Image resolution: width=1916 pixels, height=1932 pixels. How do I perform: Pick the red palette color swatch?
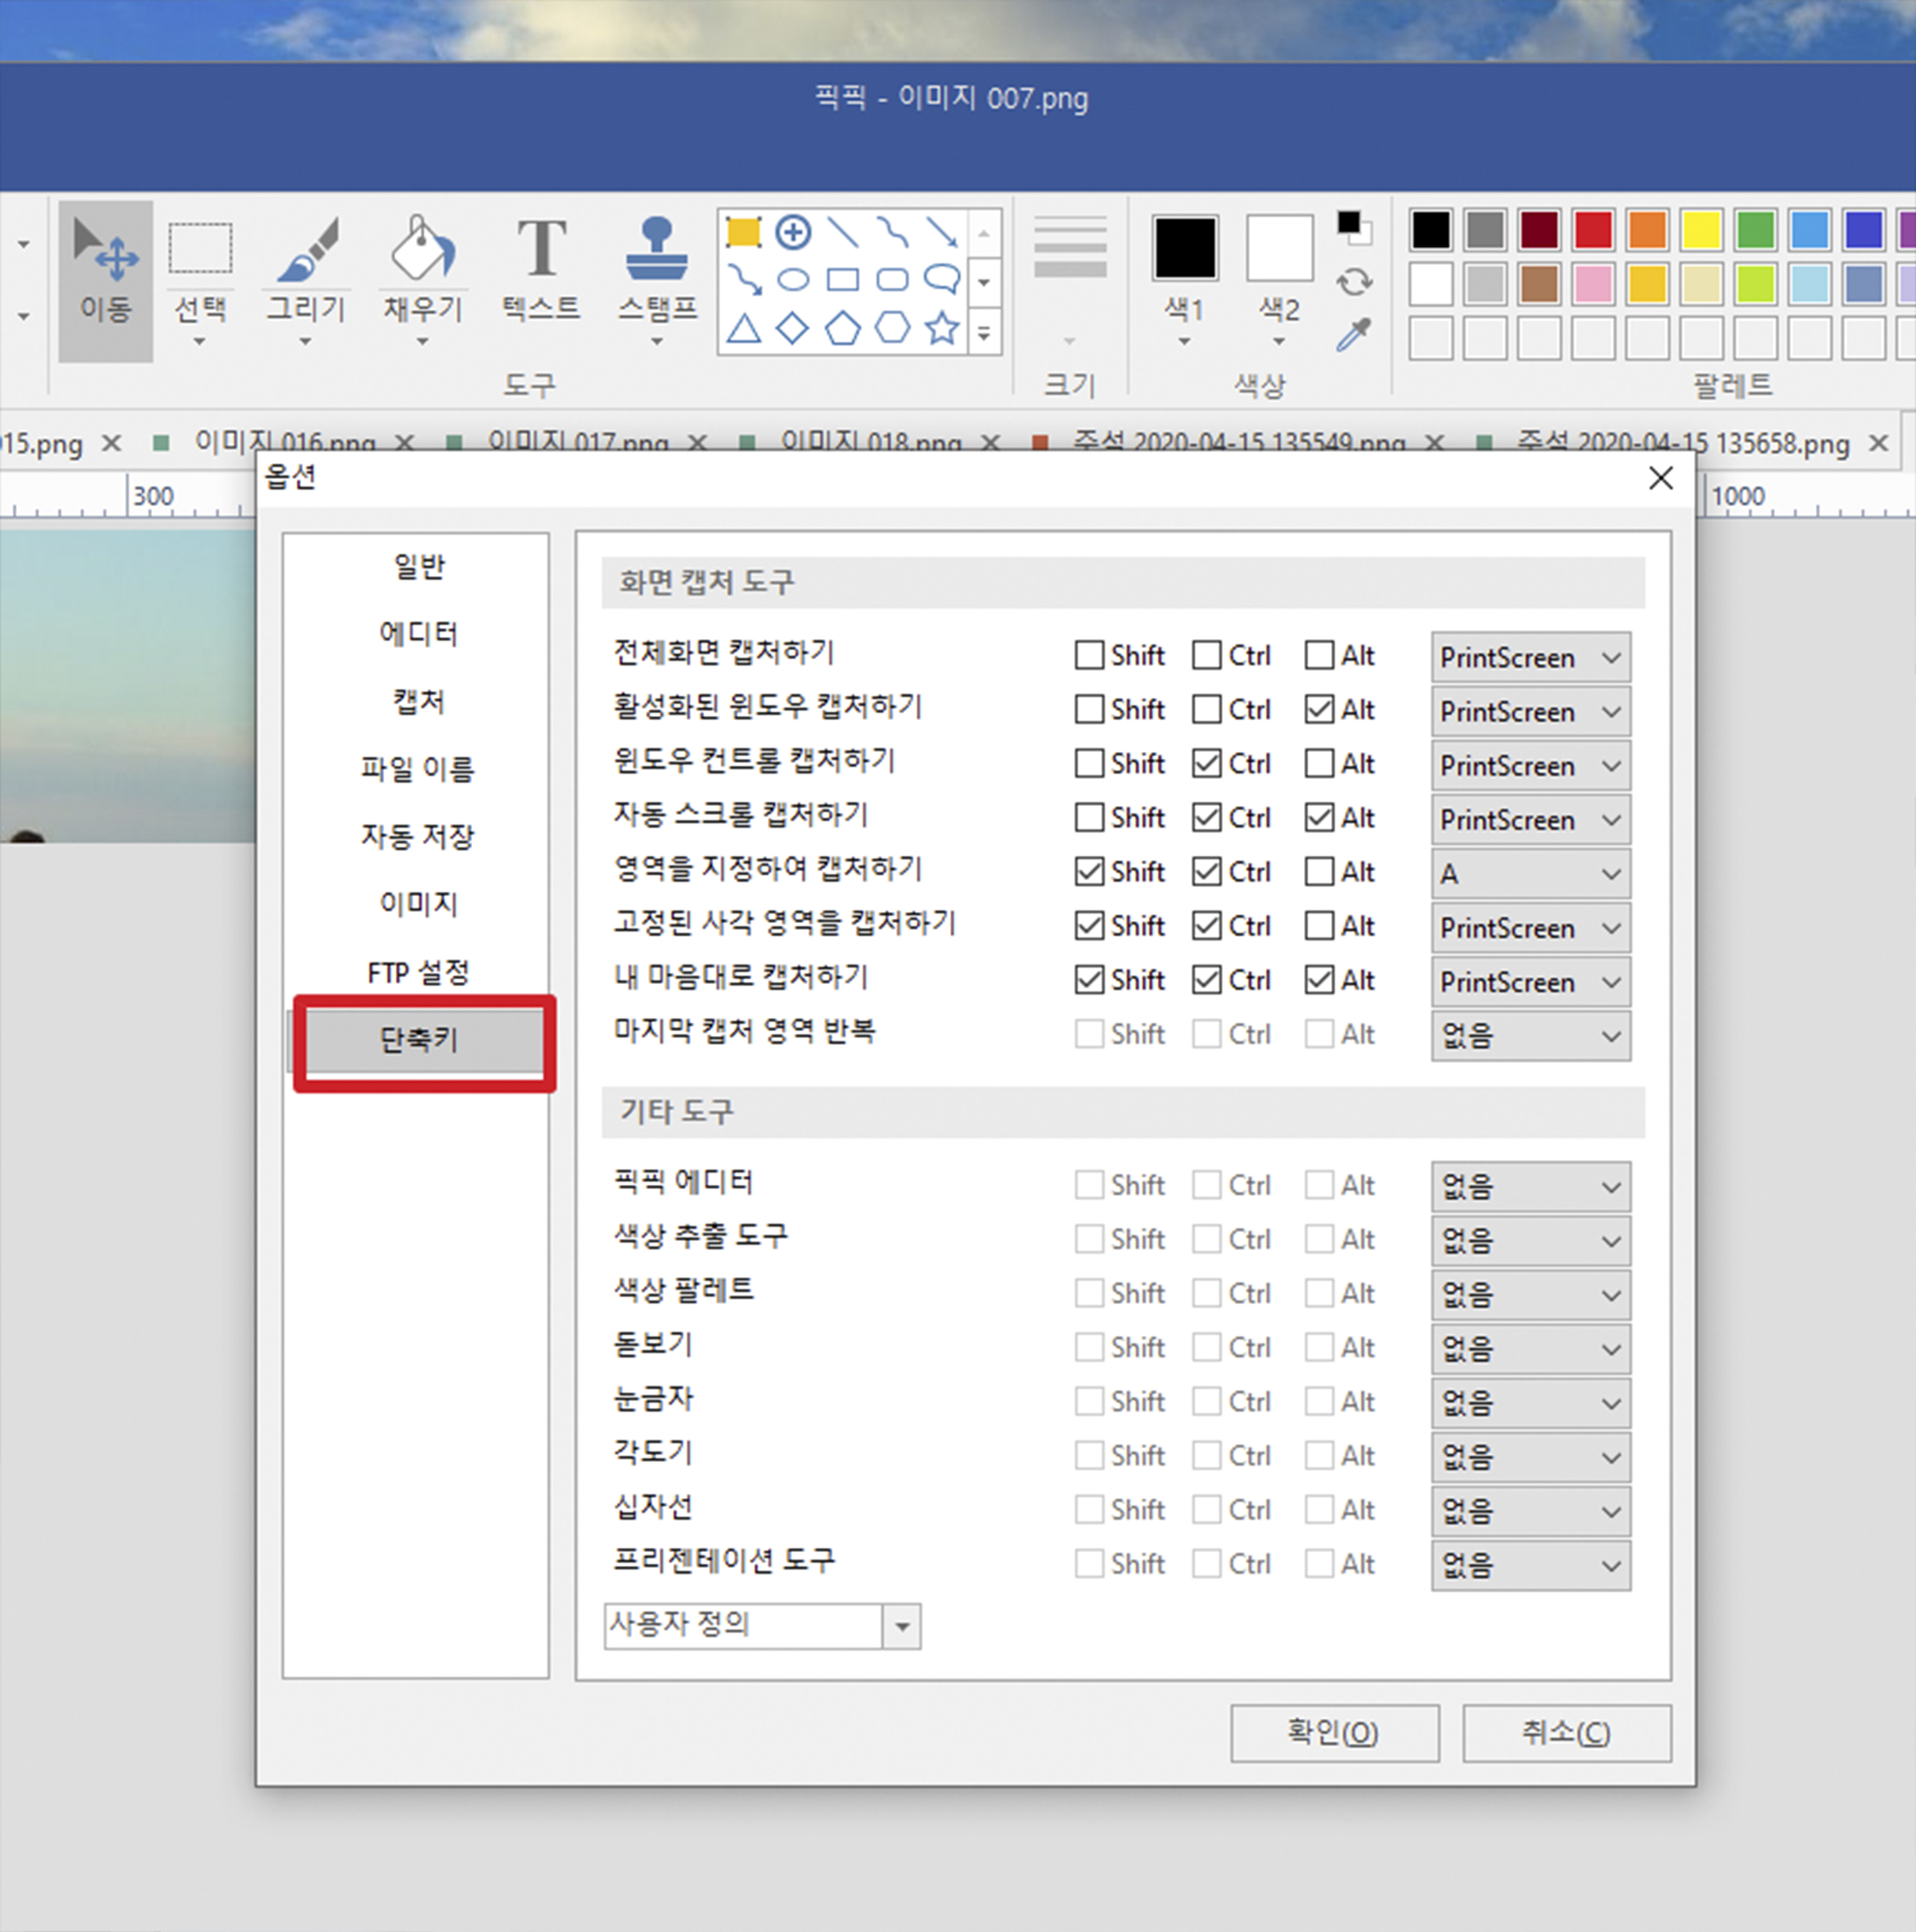pos(1593,230)
